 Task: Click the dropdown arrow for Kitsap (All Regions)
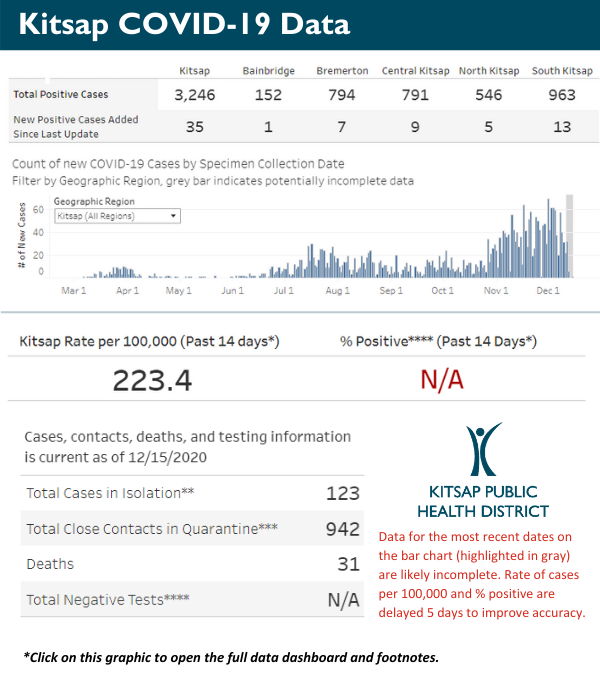click(174, 215)
